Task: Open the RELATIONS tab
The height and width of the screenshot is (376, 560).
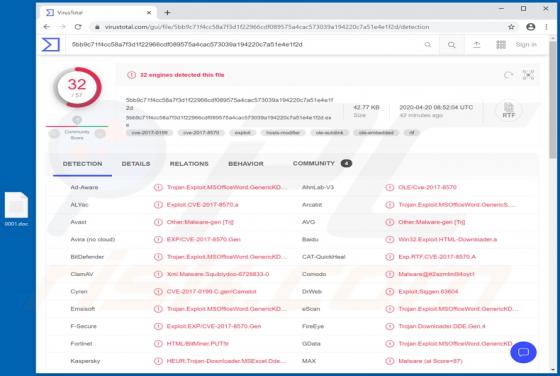Action: pos(189,164)
